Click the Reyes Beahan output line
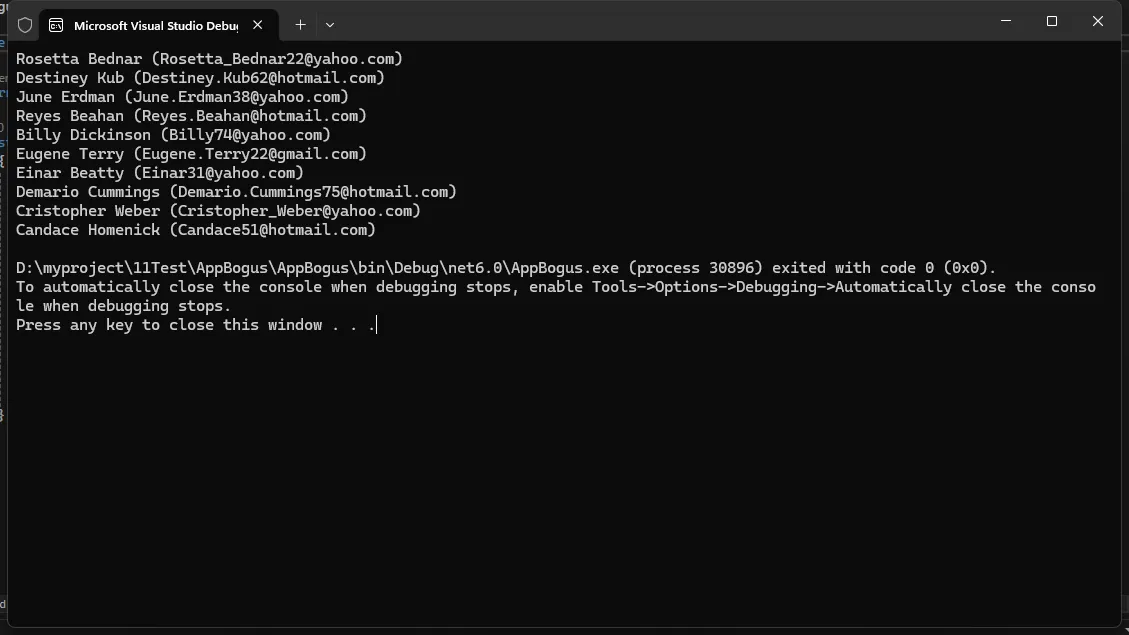Screen dimensions: 1129x635 click(191, 116)
